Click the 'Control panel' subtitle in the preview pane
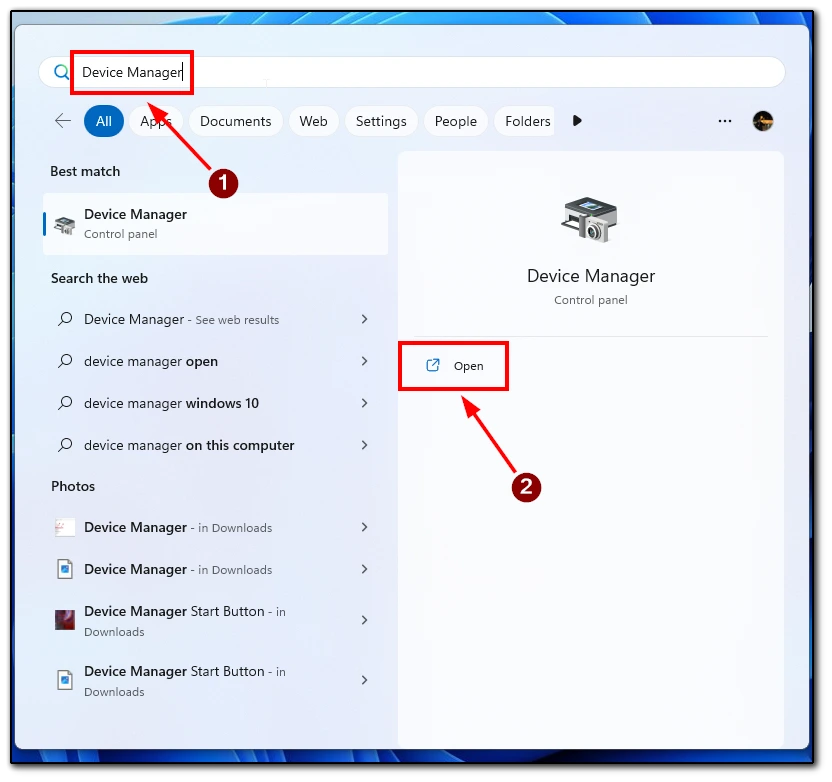The image size is (832, 782). point(591,300)
